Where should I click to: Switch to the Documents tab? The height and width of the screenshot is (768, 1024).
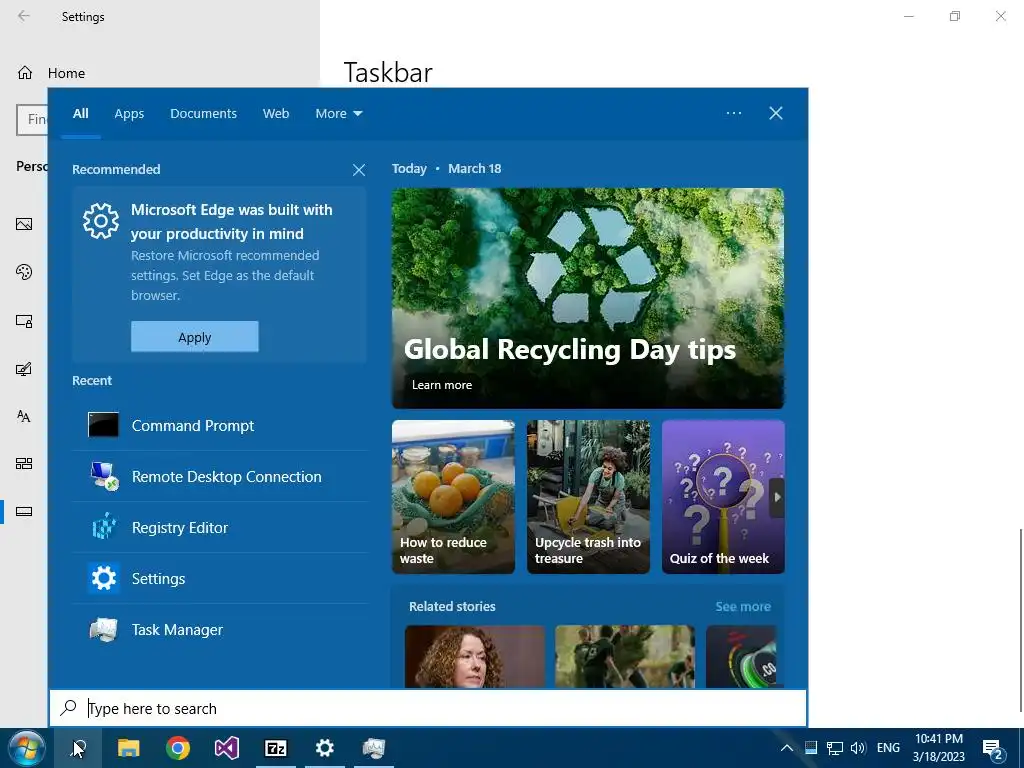point(203,114)
